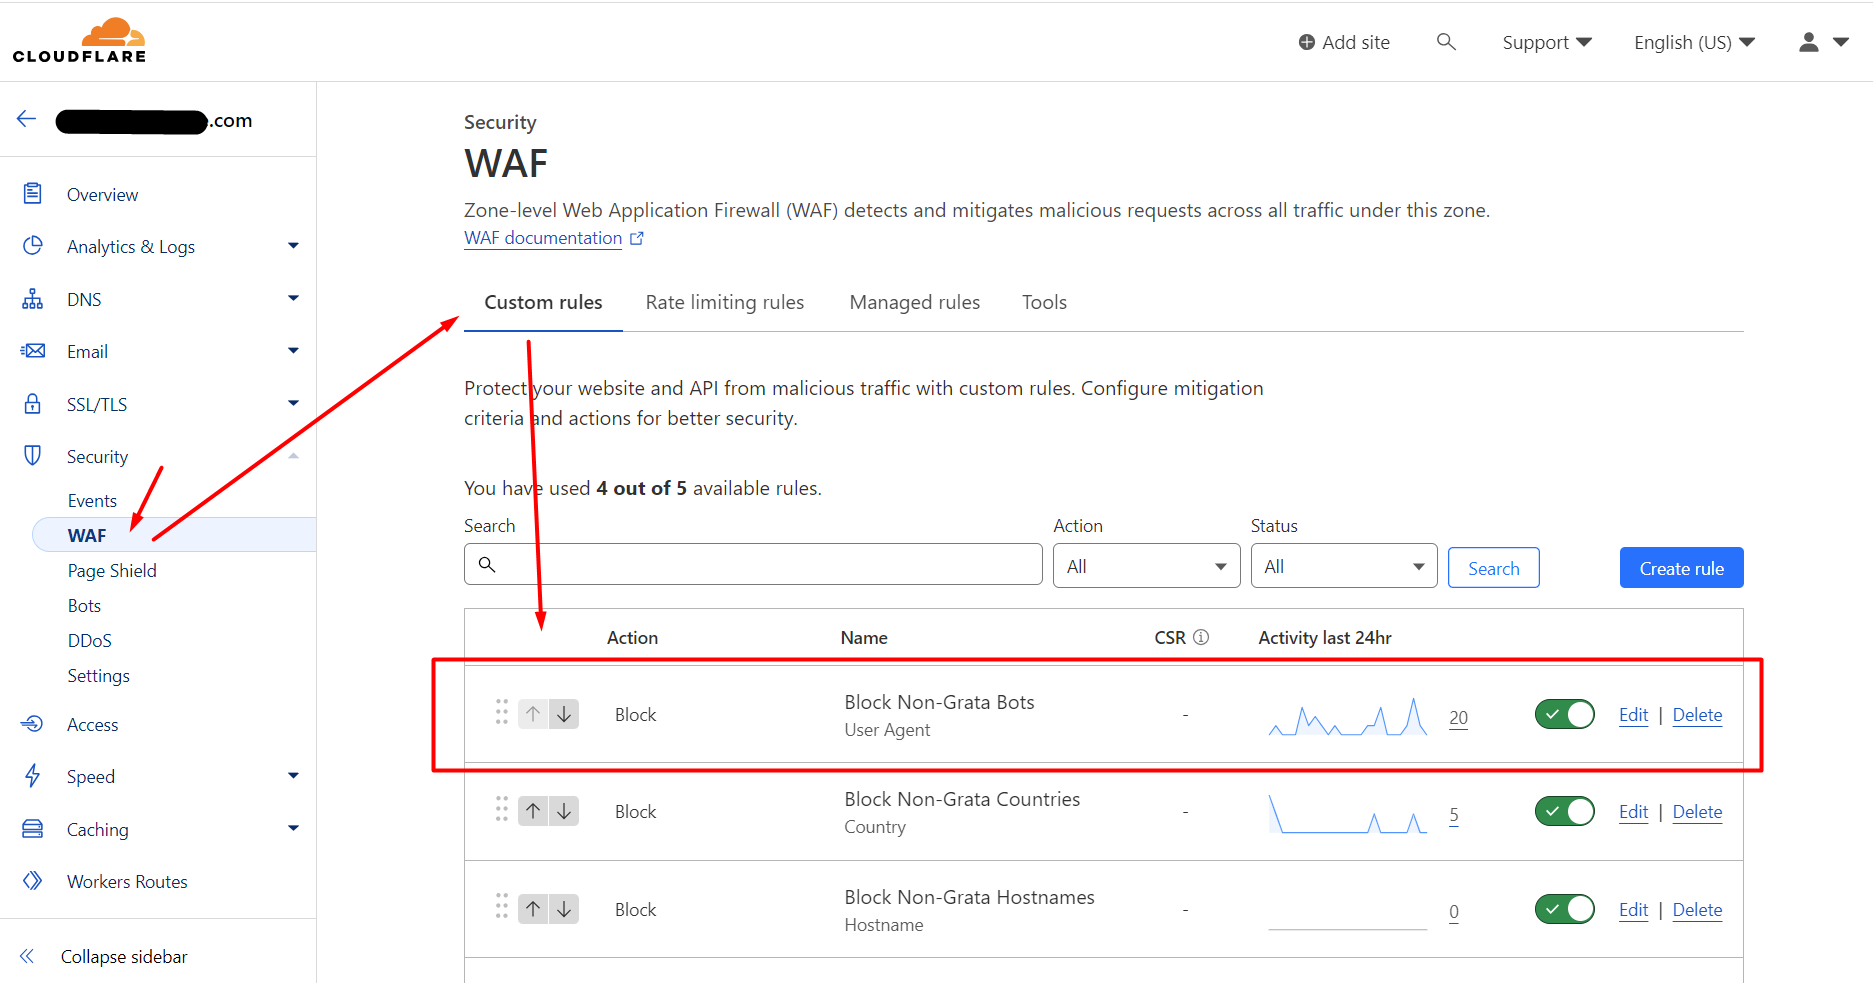Edit the Block Non-Grata Bots rule
Viewport: 1873px width, 983px height.
(x=1633, y=715)
